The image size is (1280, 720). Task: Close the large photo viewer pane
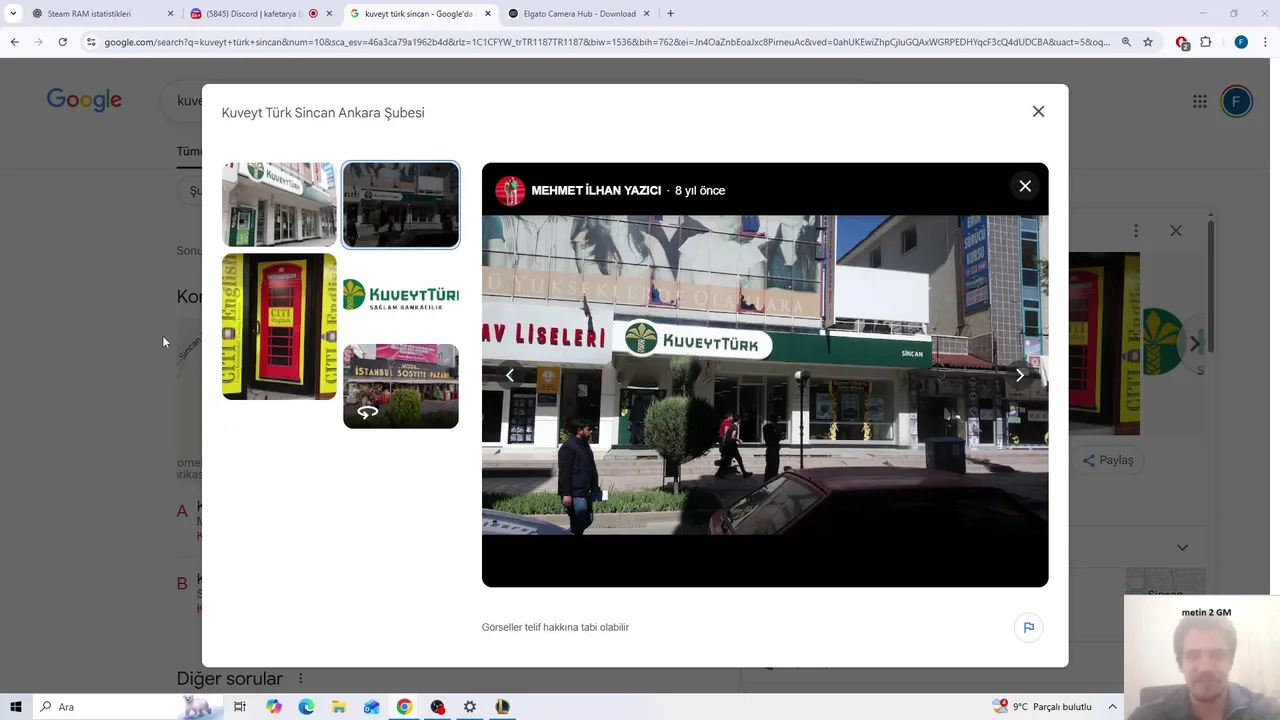click(x=1025, y=186)
